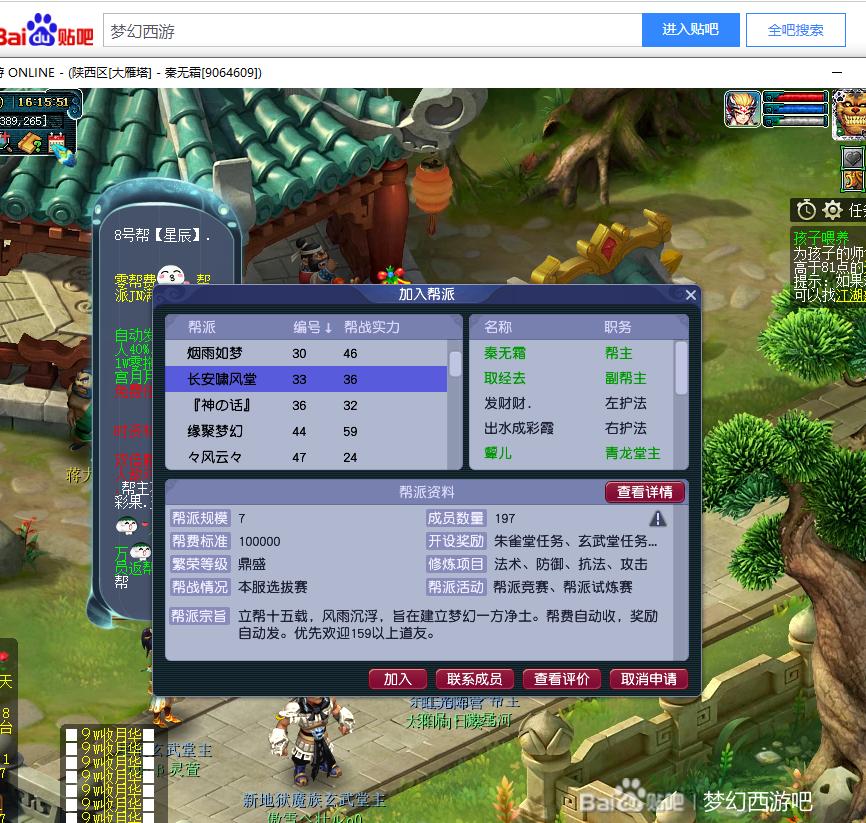Click the 帮派宗旨 description text
The width and height of the screenshot is (866, 823).
tap(448, 625)
